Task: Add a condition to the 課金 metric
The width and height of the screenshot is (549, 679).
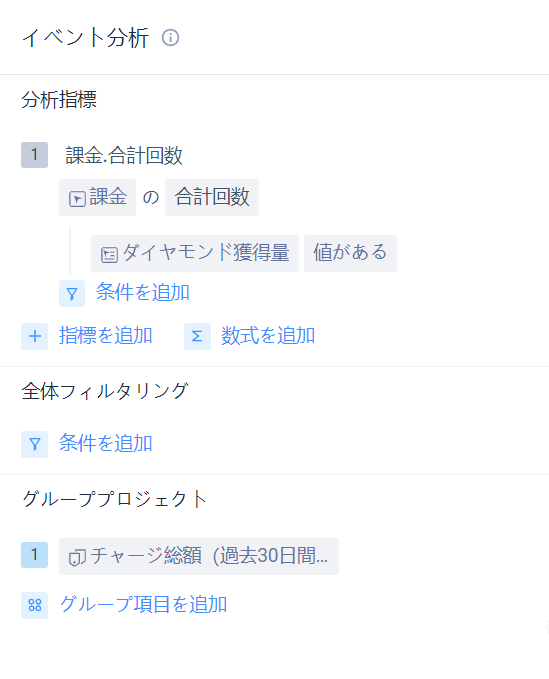Action: pyautogui.click(x=142, y=292)
